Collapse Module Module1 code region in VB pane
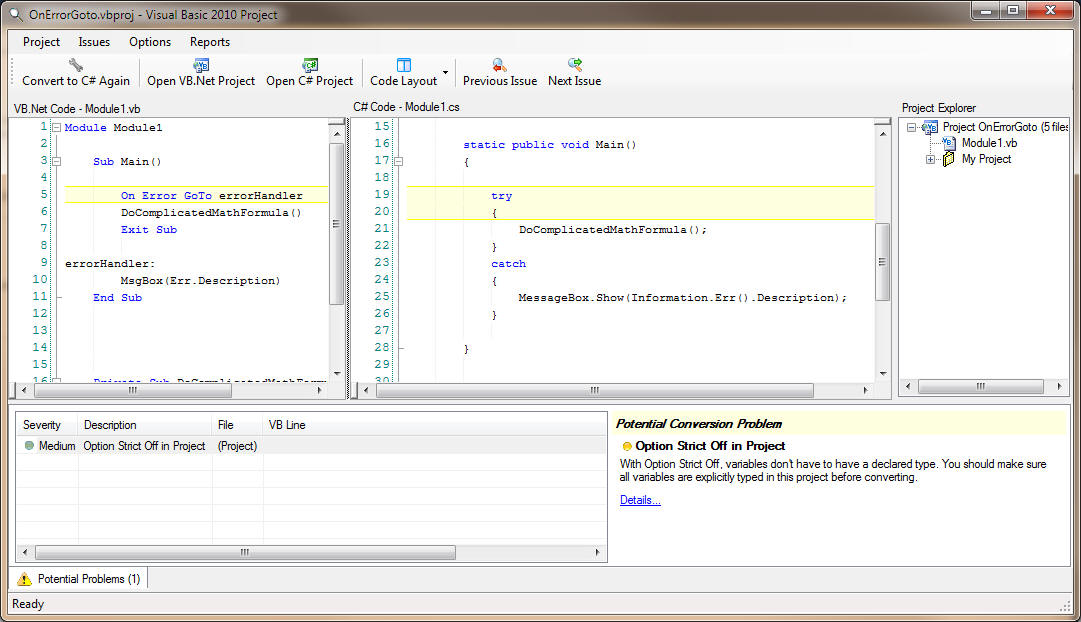This screenshot has width=1081, height=622. [x=56, y=128]
